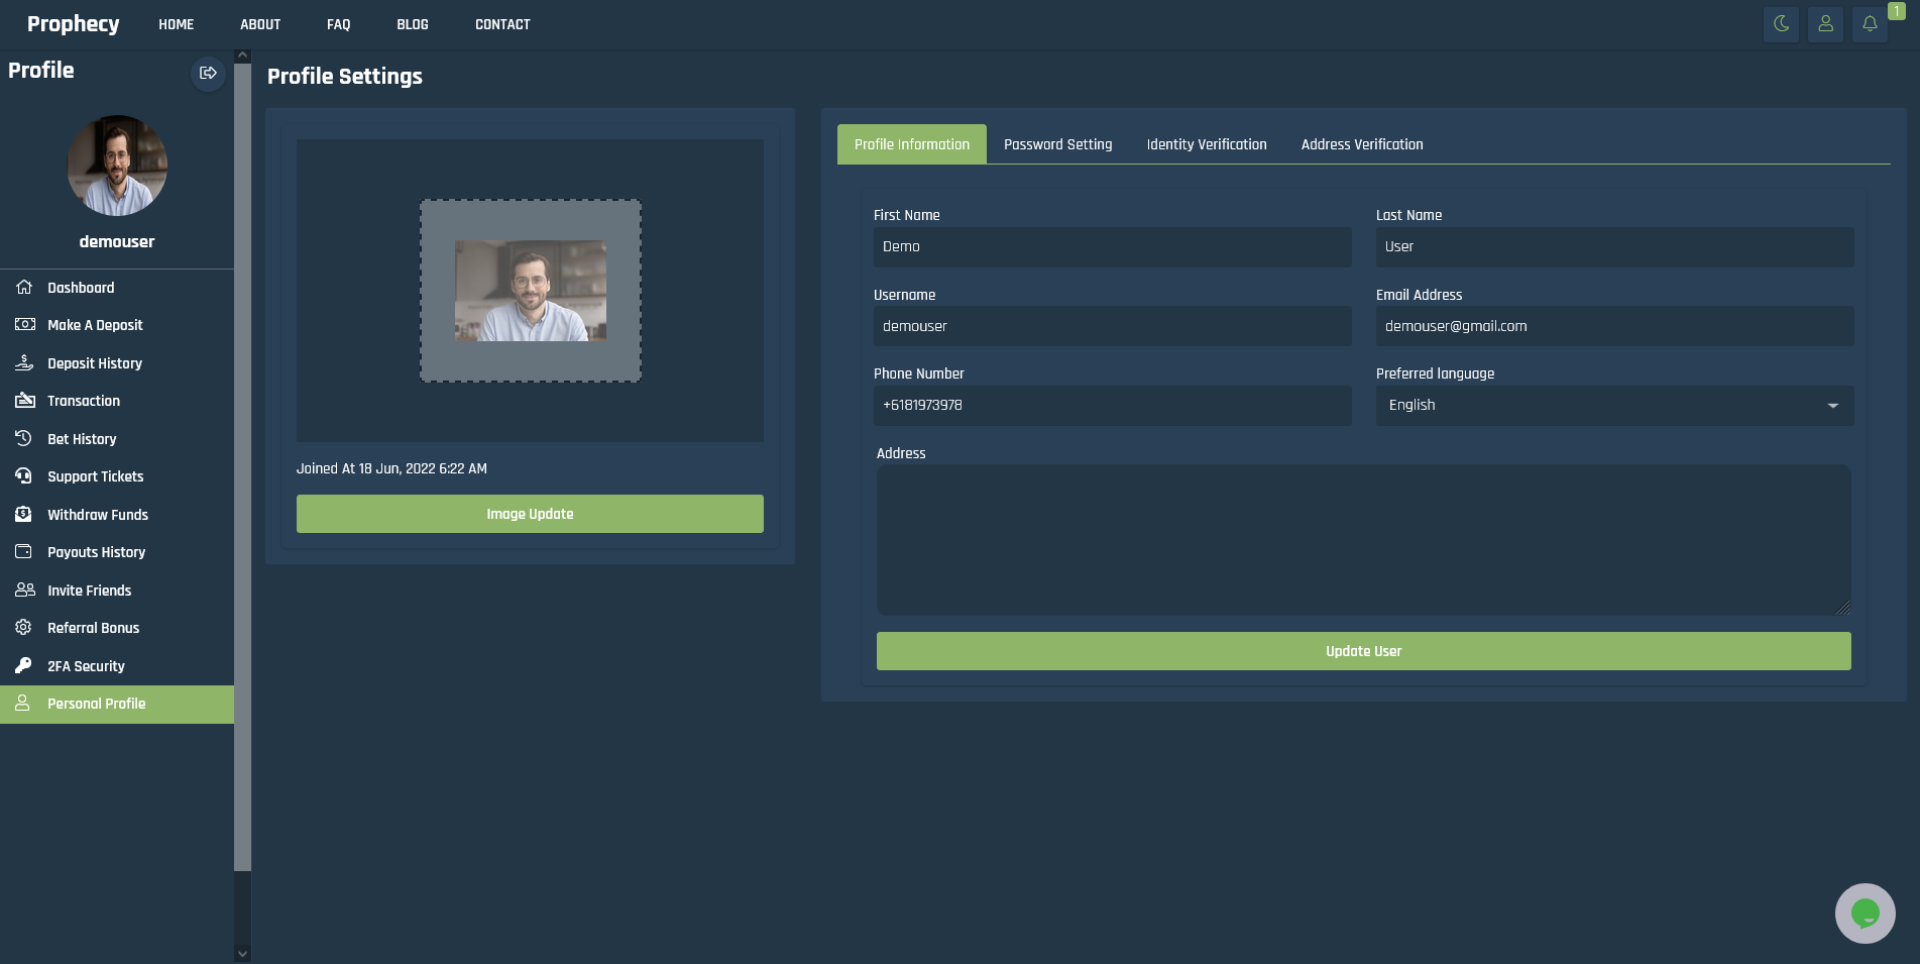Open the Bet History sidebar item

coord(82,439)
